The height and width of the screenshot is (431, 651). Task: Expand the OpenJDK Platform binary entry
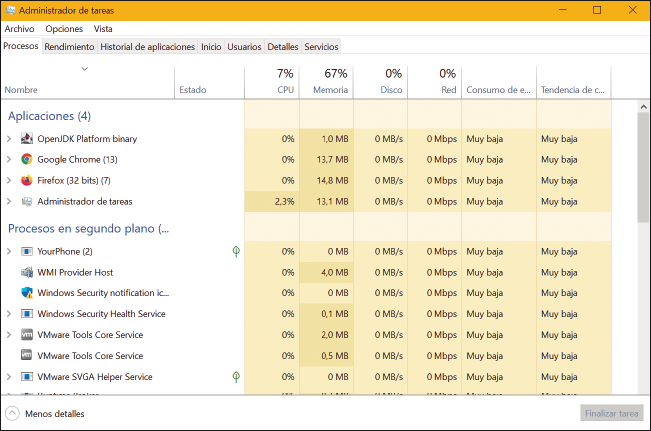tap(9, 138)
